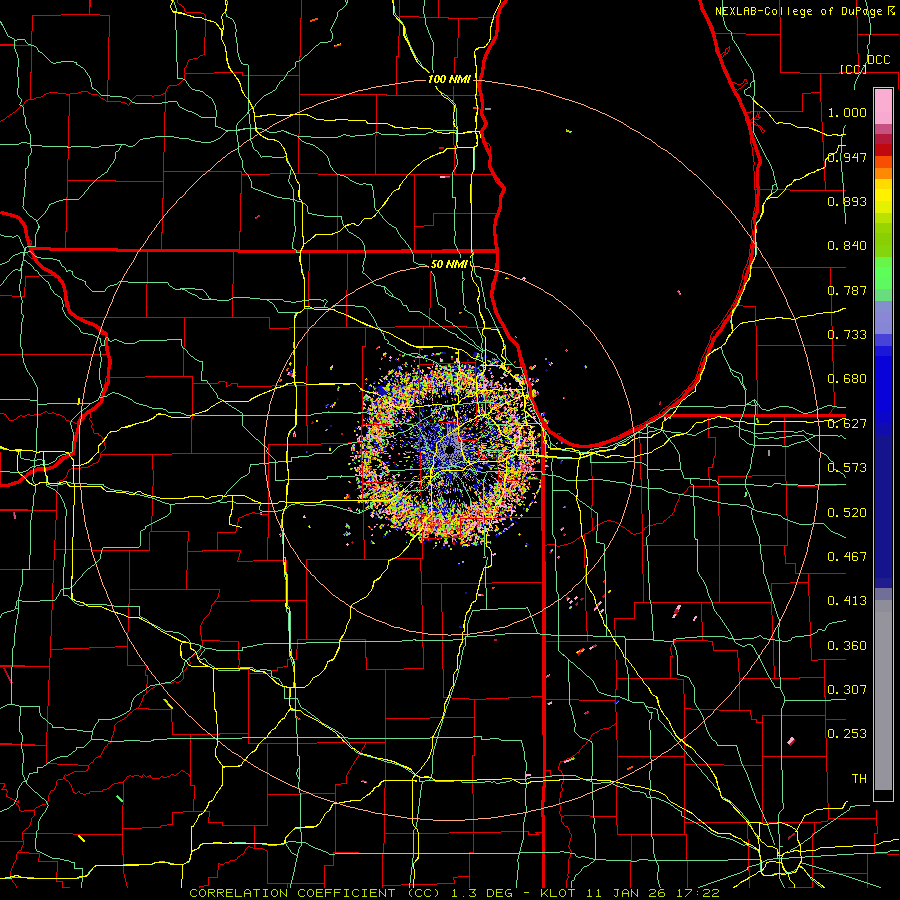This screenshot has height=900, width=900.
Task: Click the 0.360 scale value
Action: pos(847,646)
